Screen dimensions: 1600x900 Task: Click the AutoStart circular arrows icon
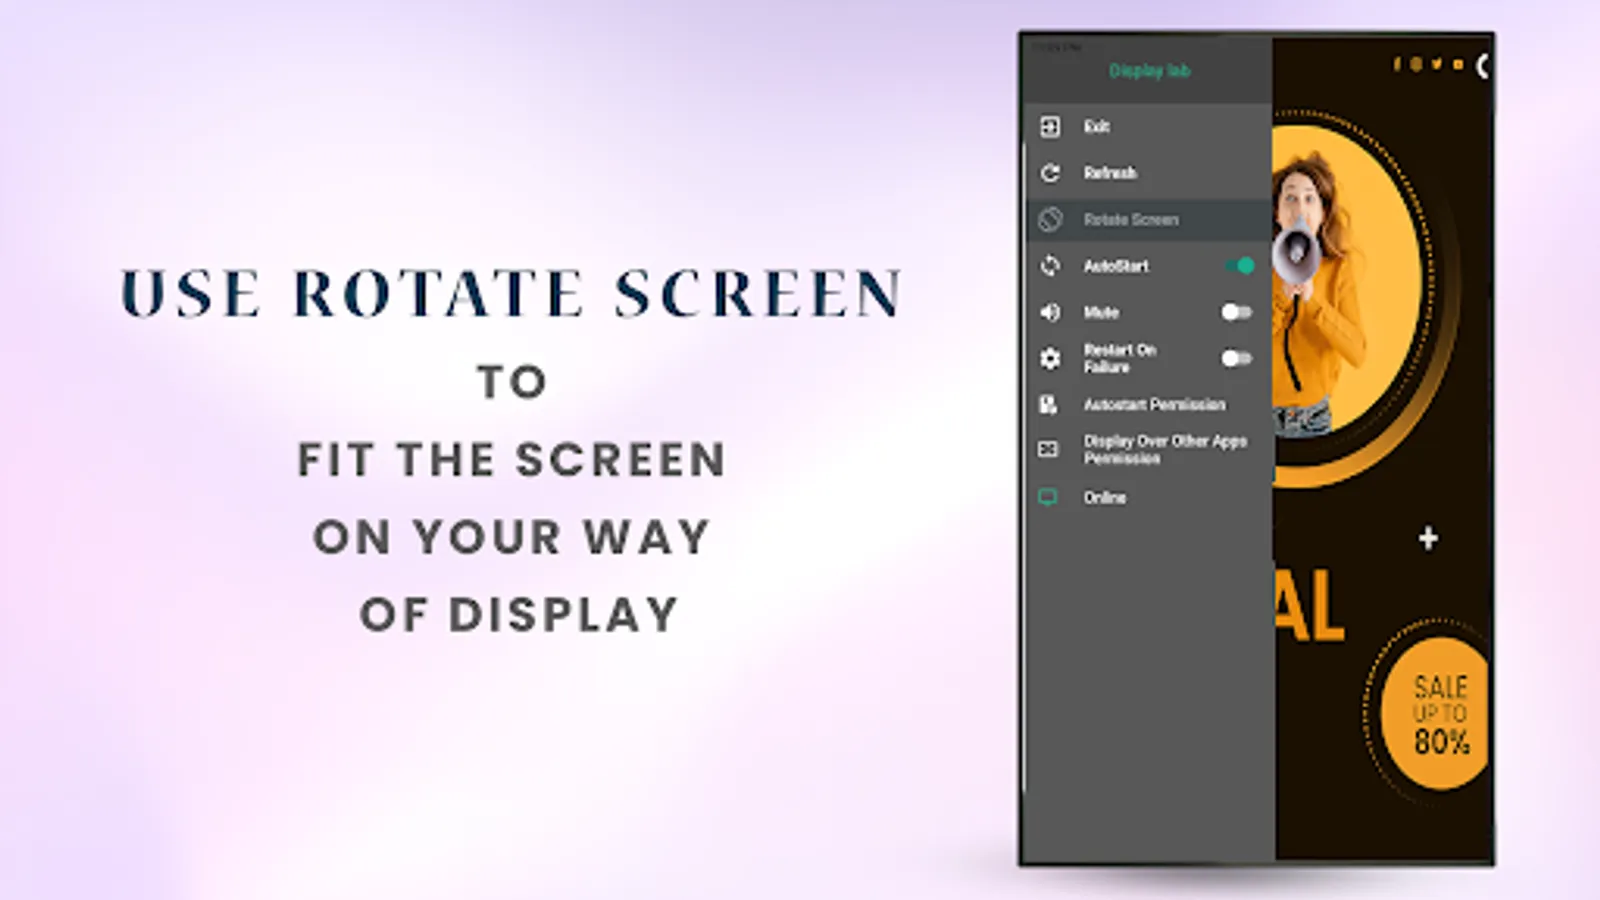[1050, 266]
